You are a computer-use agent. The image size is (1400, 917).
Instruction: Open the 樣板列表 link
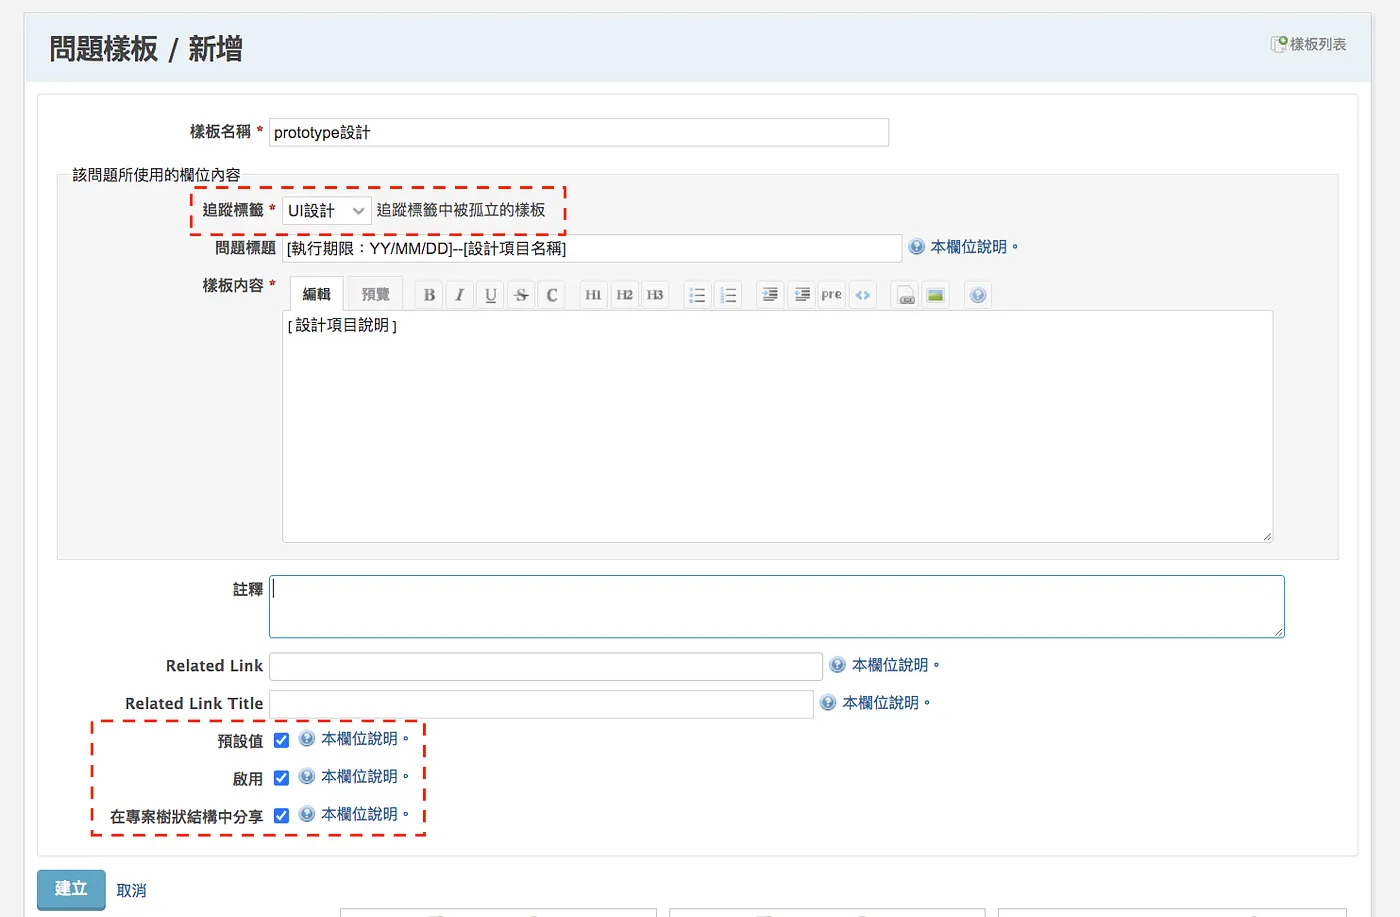coord(1309,44)
